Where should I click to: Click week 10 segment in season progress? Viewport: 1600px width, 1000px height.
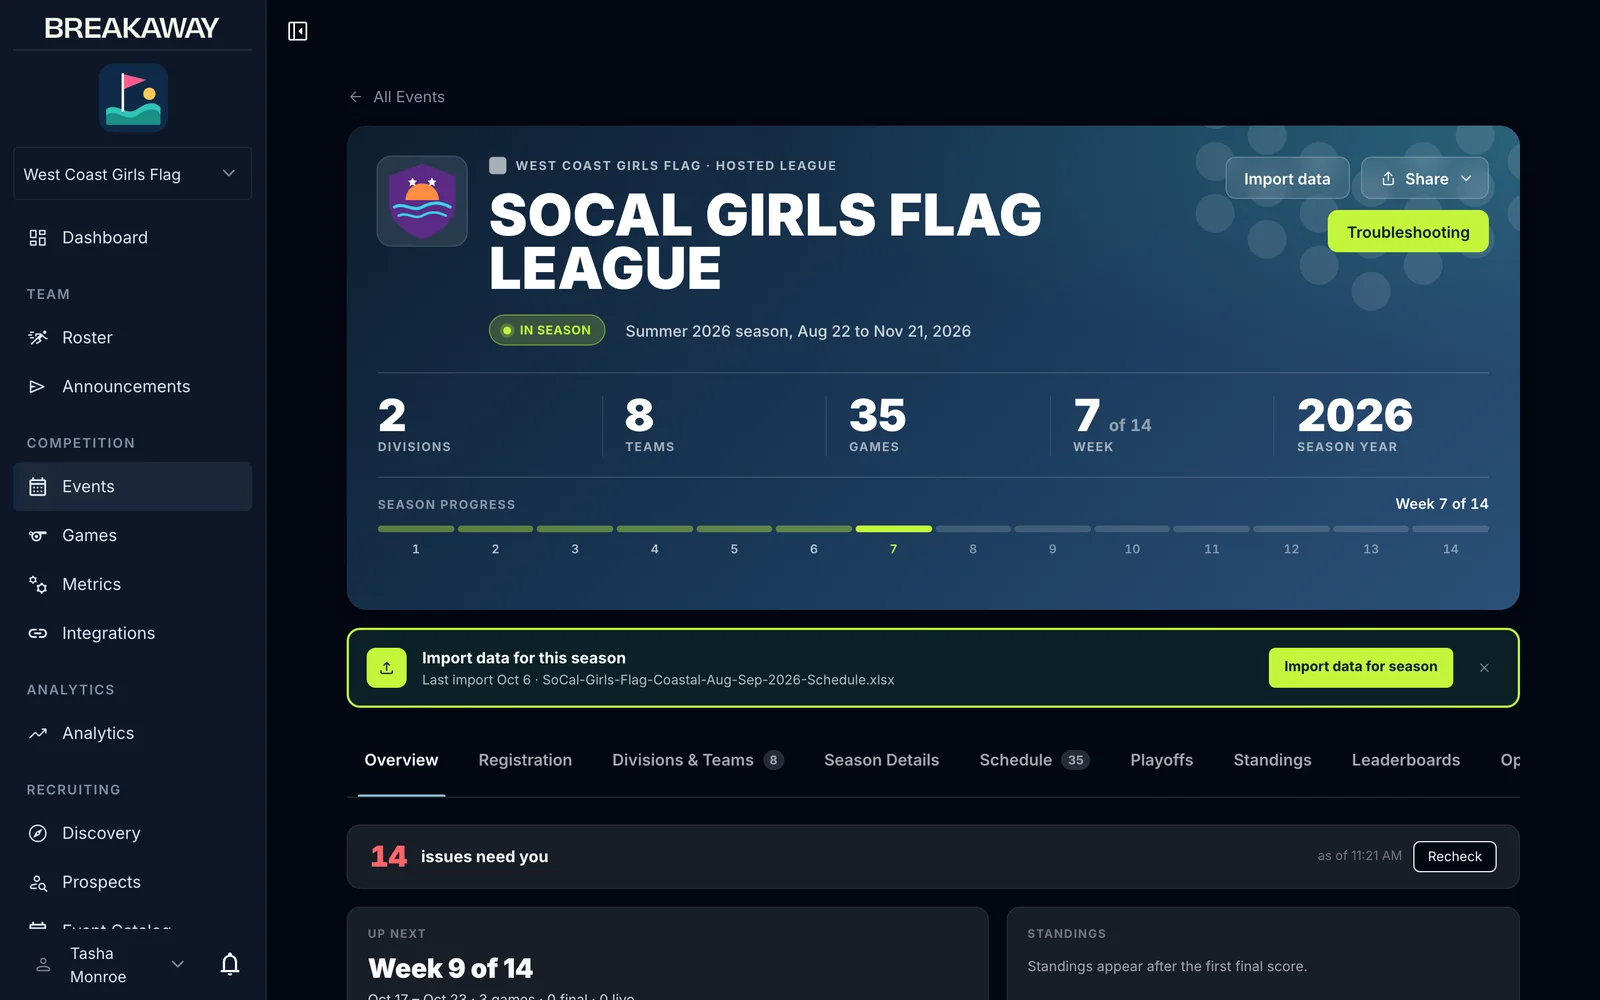coord(1132,529)
